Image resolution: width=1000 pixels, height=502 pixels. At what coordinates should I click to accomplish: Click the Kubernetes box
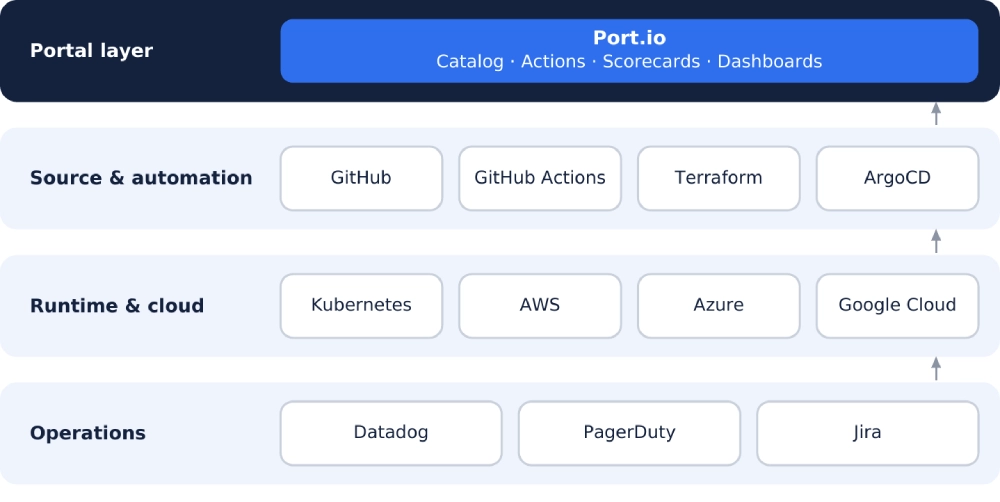[361, 306]
